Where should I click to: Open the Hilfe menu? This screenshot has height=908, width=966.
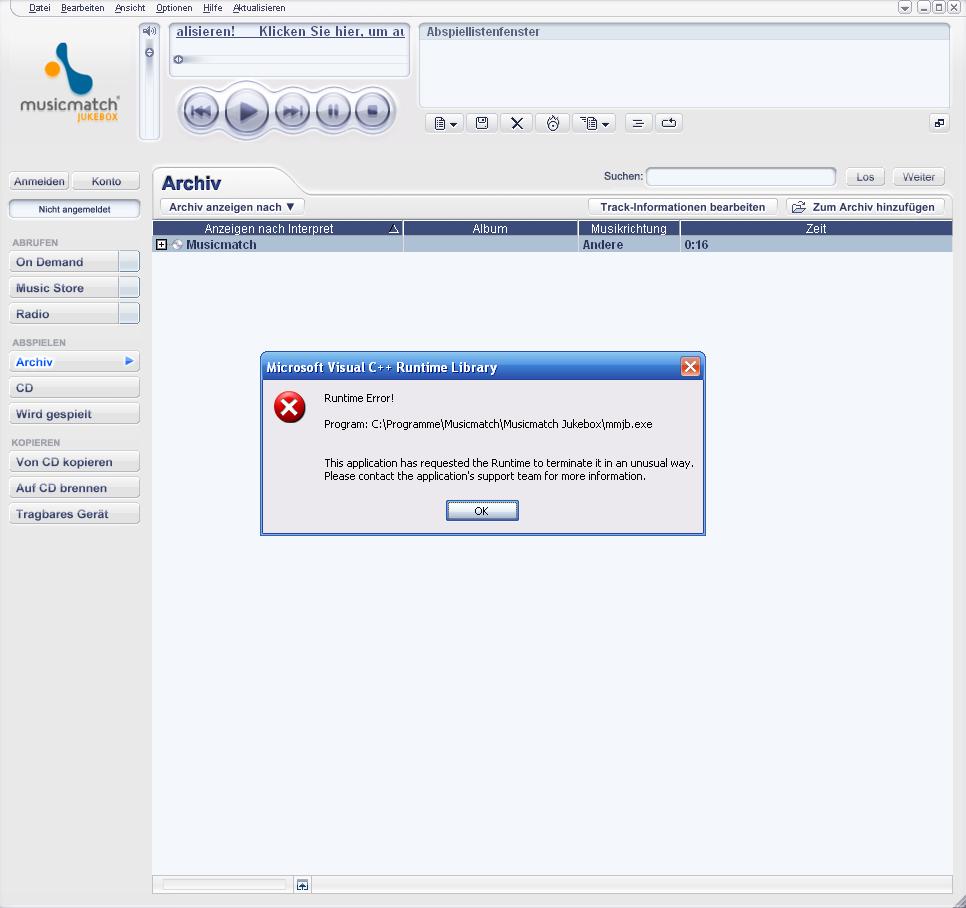(x=213, y=8)
